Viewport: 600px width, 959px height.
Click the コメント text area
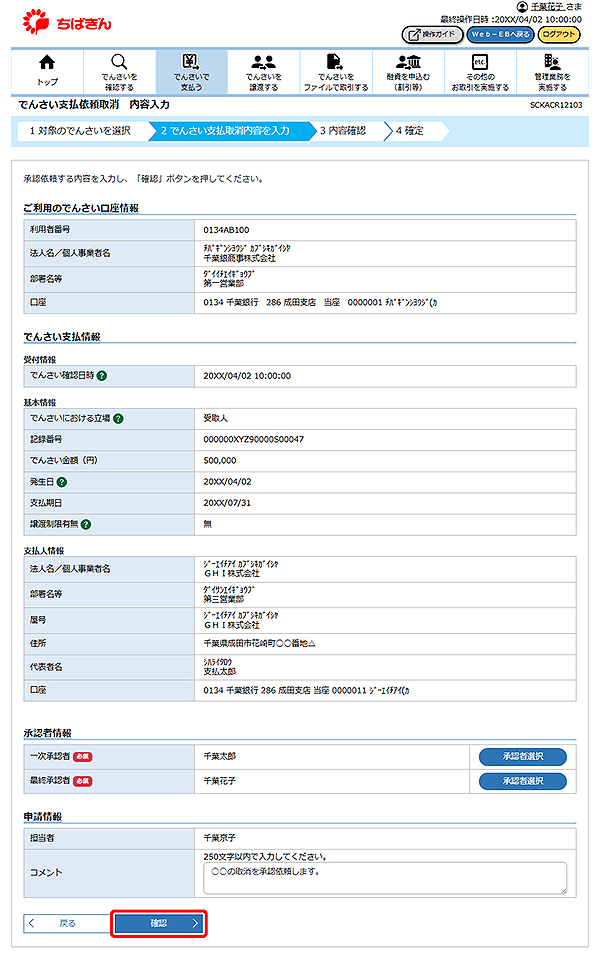[385, 878]
